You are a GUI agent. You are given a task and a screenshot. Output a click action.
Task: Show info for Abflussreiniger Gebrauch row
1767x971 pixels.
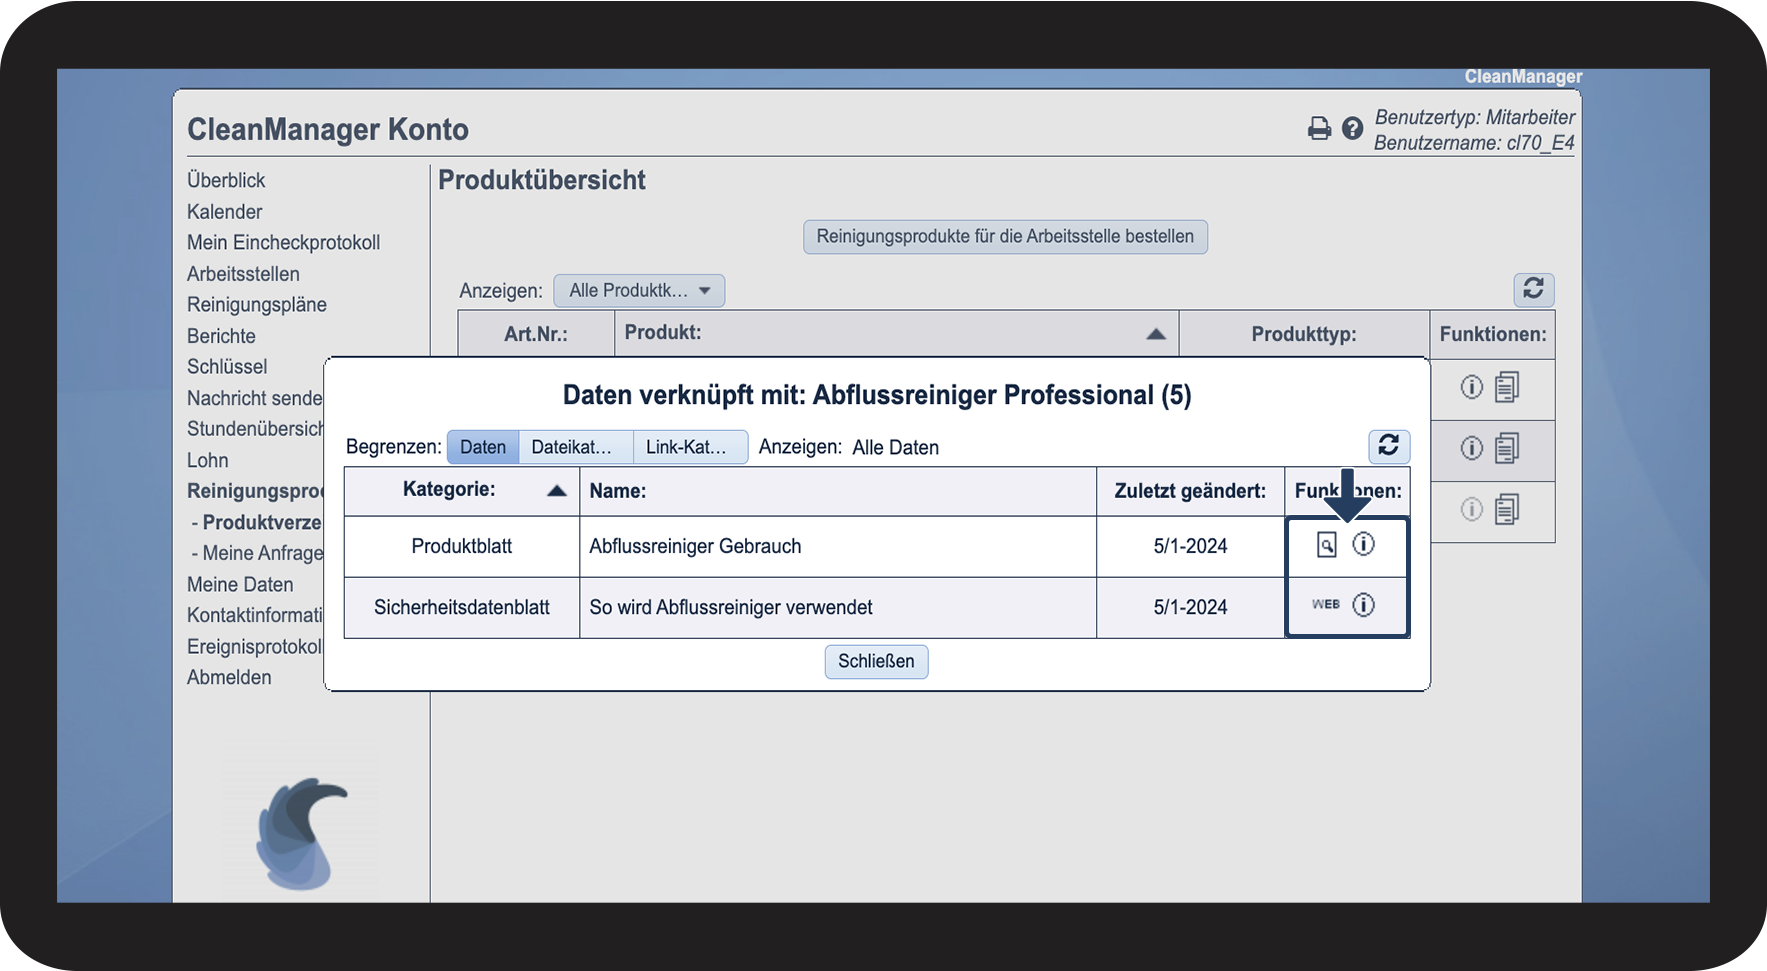tap(1363, 544)
